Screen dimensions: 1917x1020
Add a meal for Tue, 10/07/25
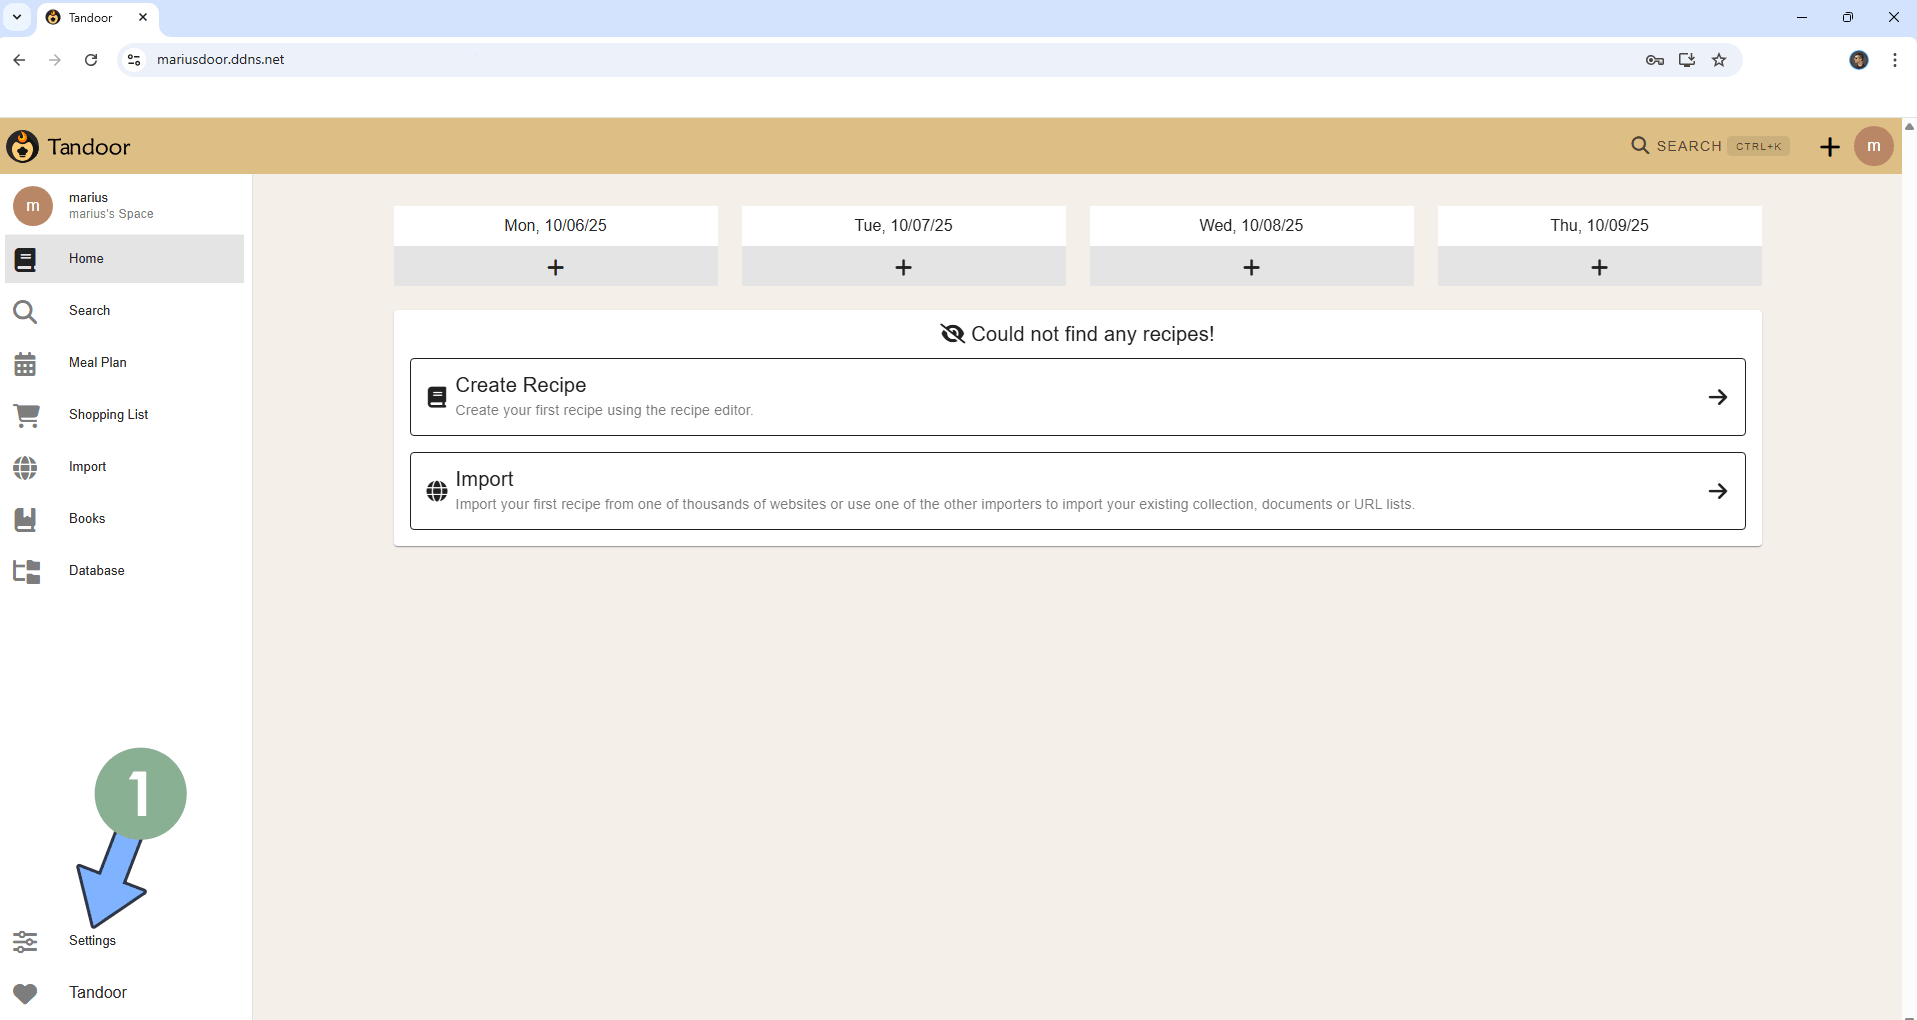[903, 267]
